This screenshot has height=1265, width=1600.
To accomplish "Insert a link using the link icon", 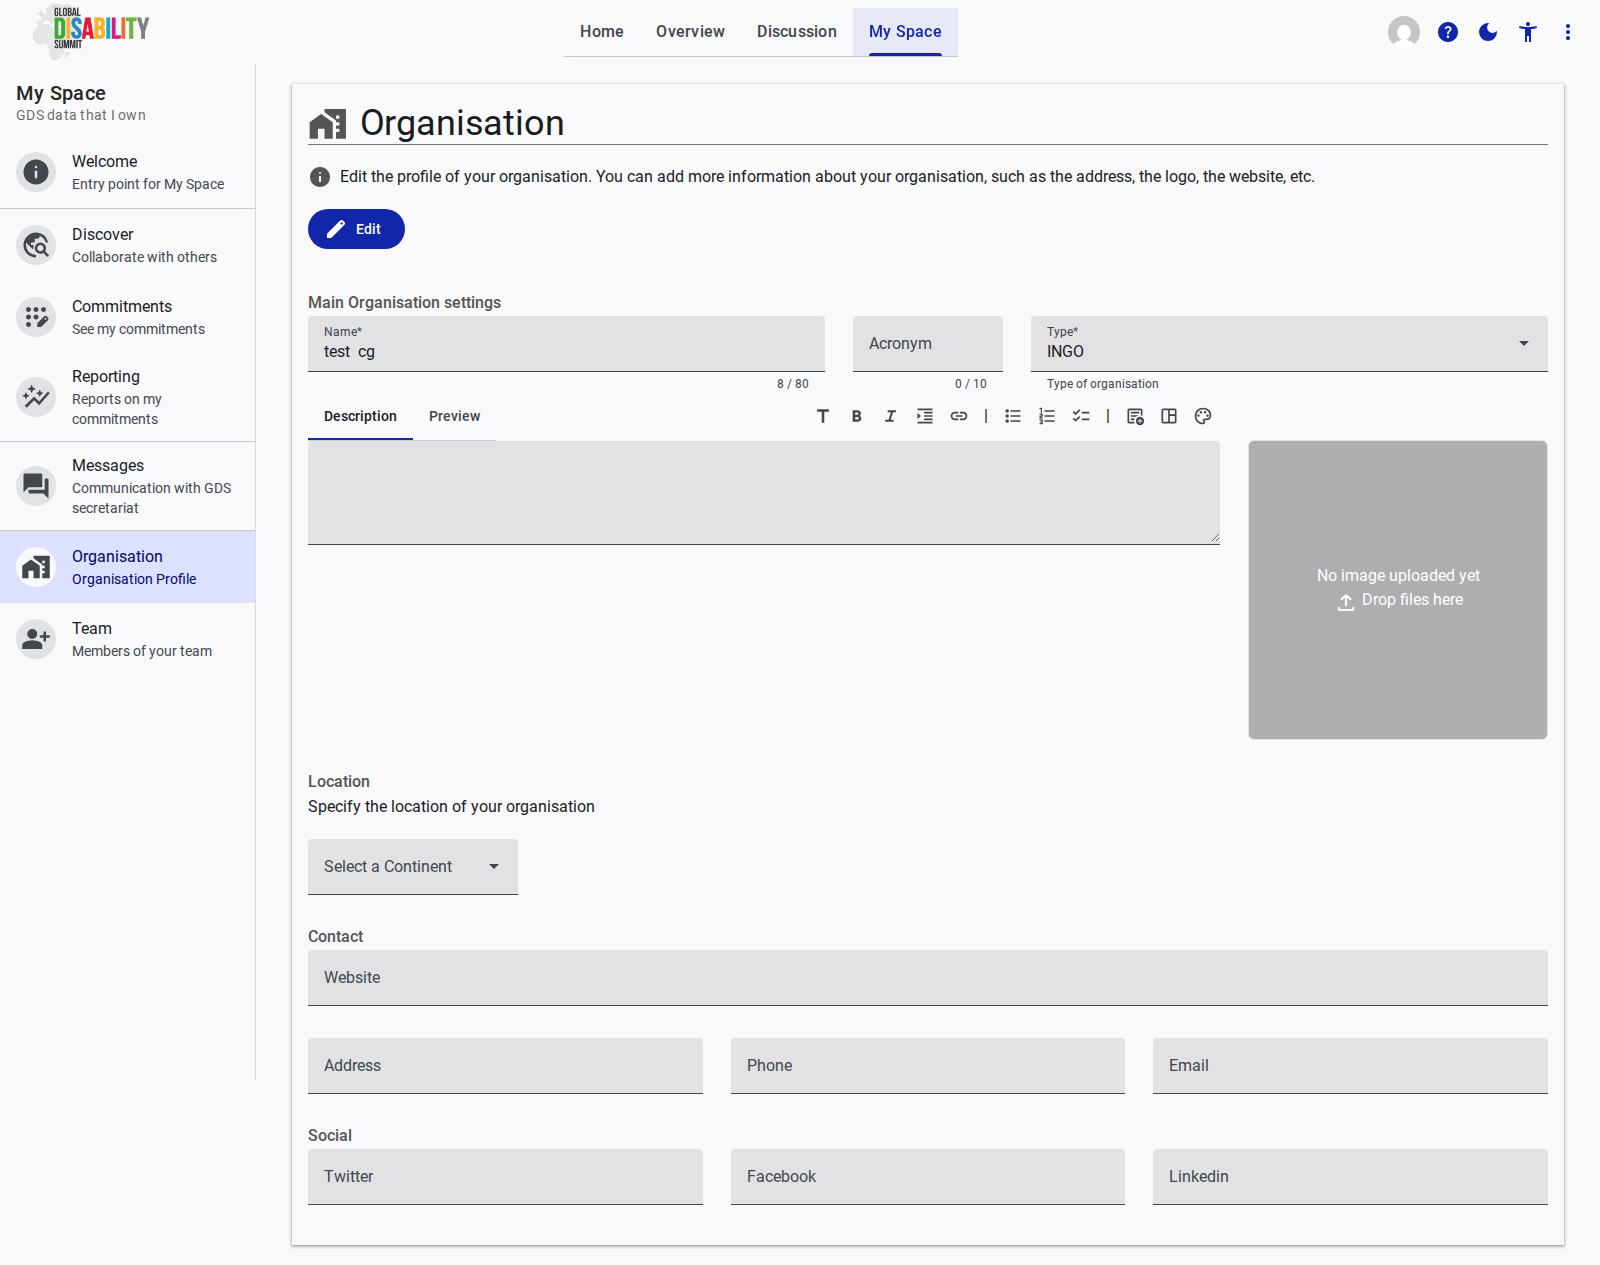I will coord(958,416).
